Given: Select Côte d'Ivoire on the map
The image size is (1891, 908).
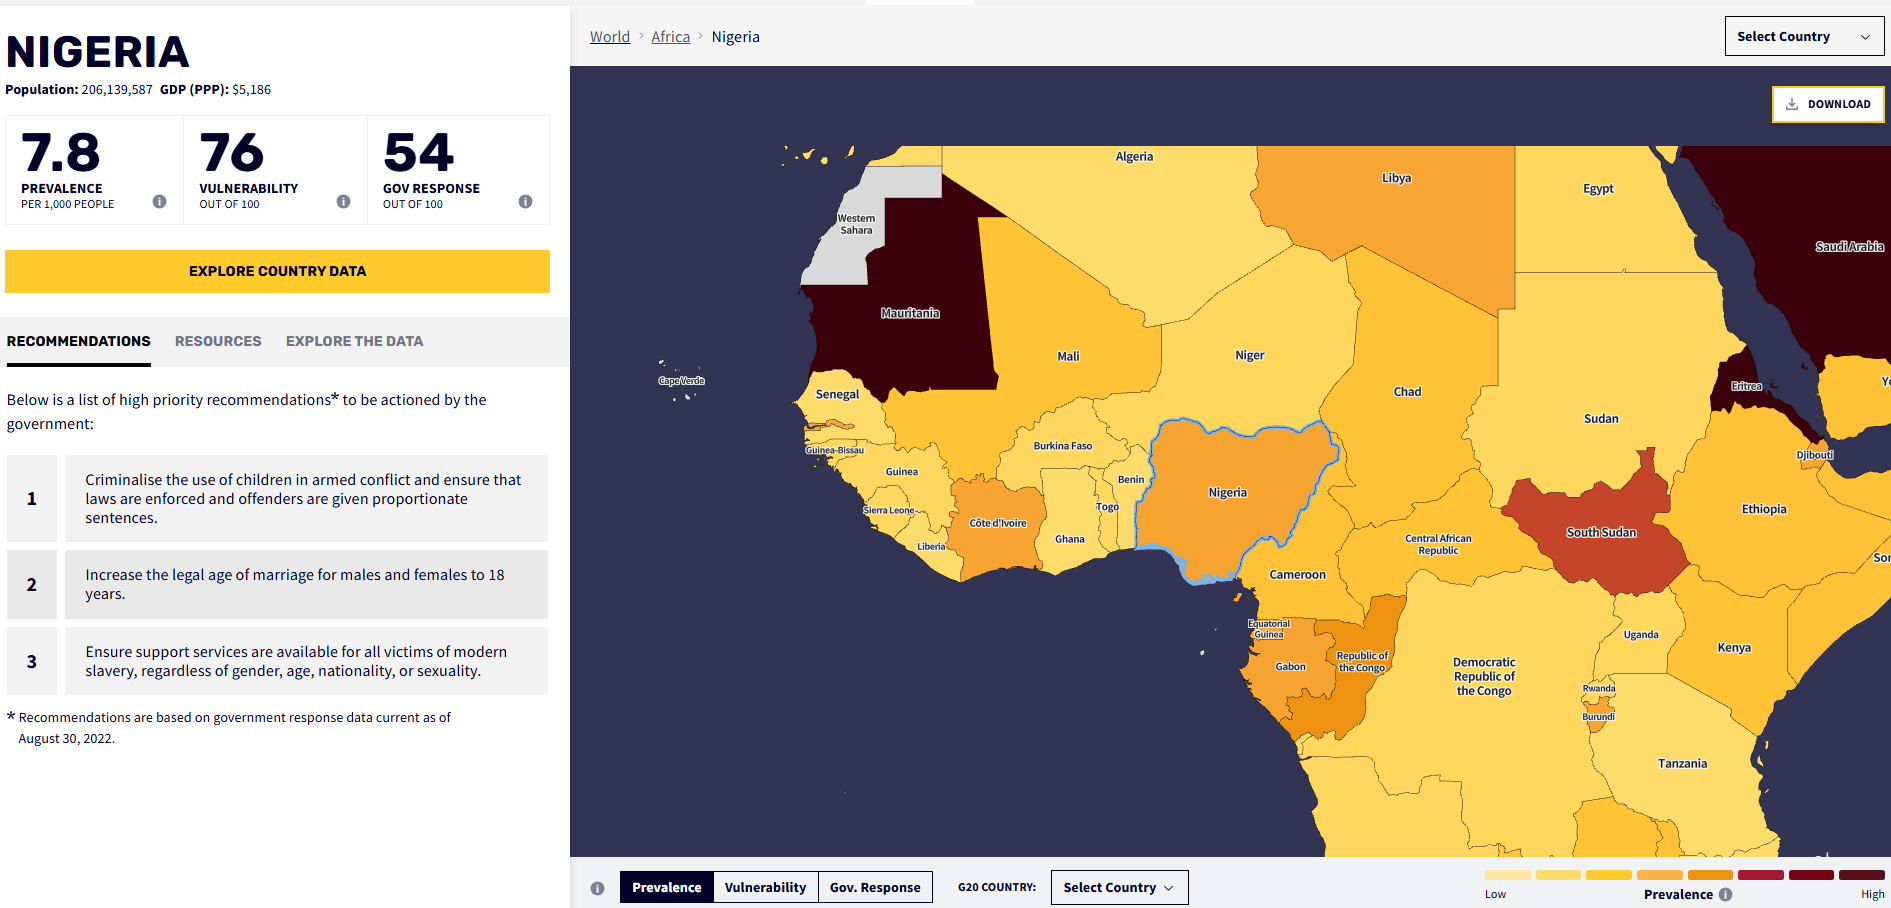Looking at the screenshot, I should 997,523.
